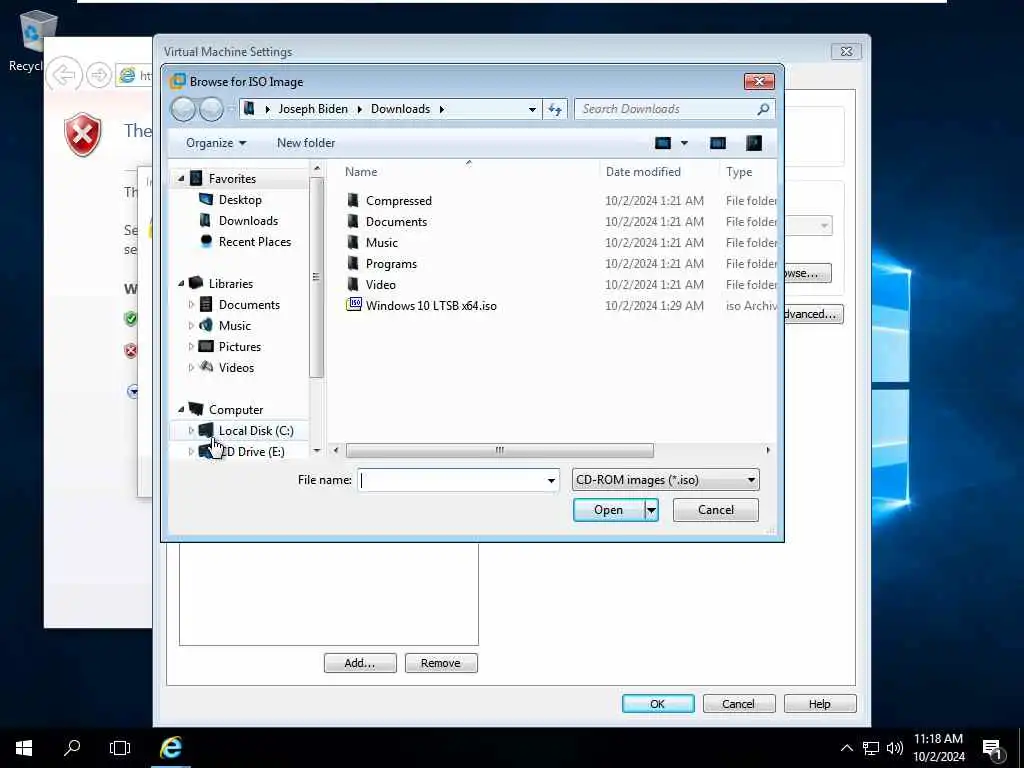Click the red shield error icon in browser window
This screenshot has height=768, width=1024.
(x=83, y=135)
